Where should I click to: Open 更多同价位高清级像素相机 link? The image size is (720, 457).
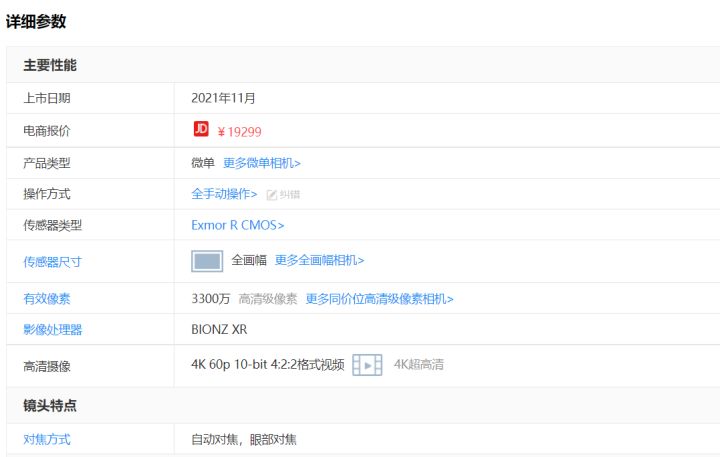379,299
